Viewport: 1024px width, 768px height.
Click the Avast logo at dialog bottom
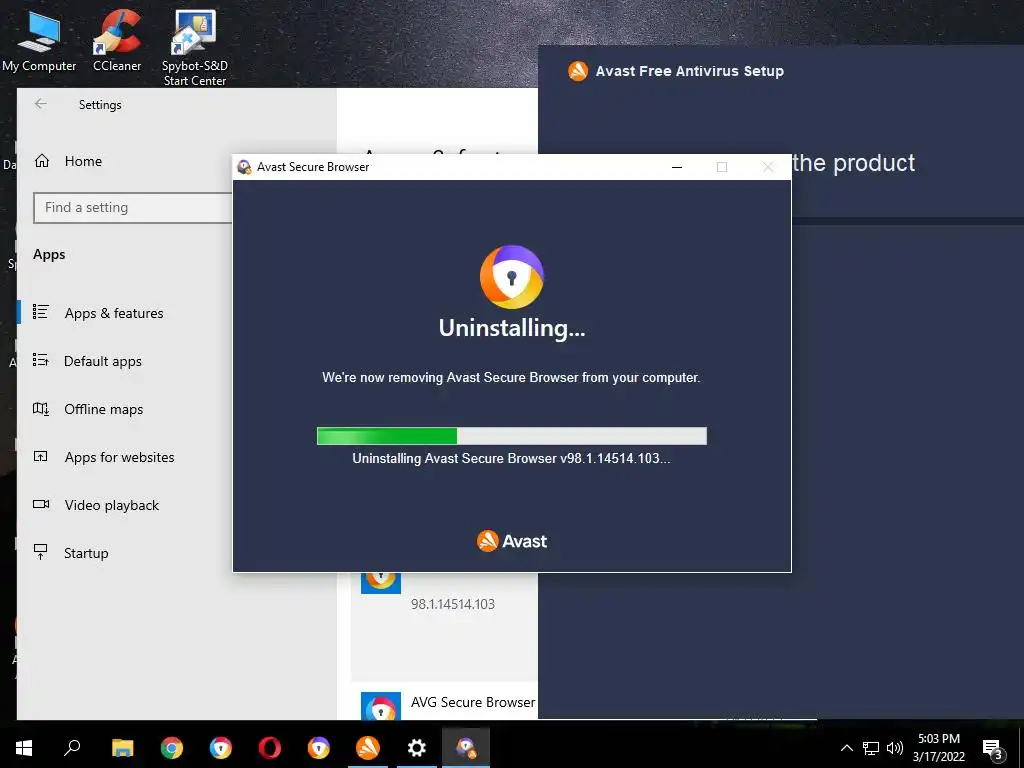511,541
